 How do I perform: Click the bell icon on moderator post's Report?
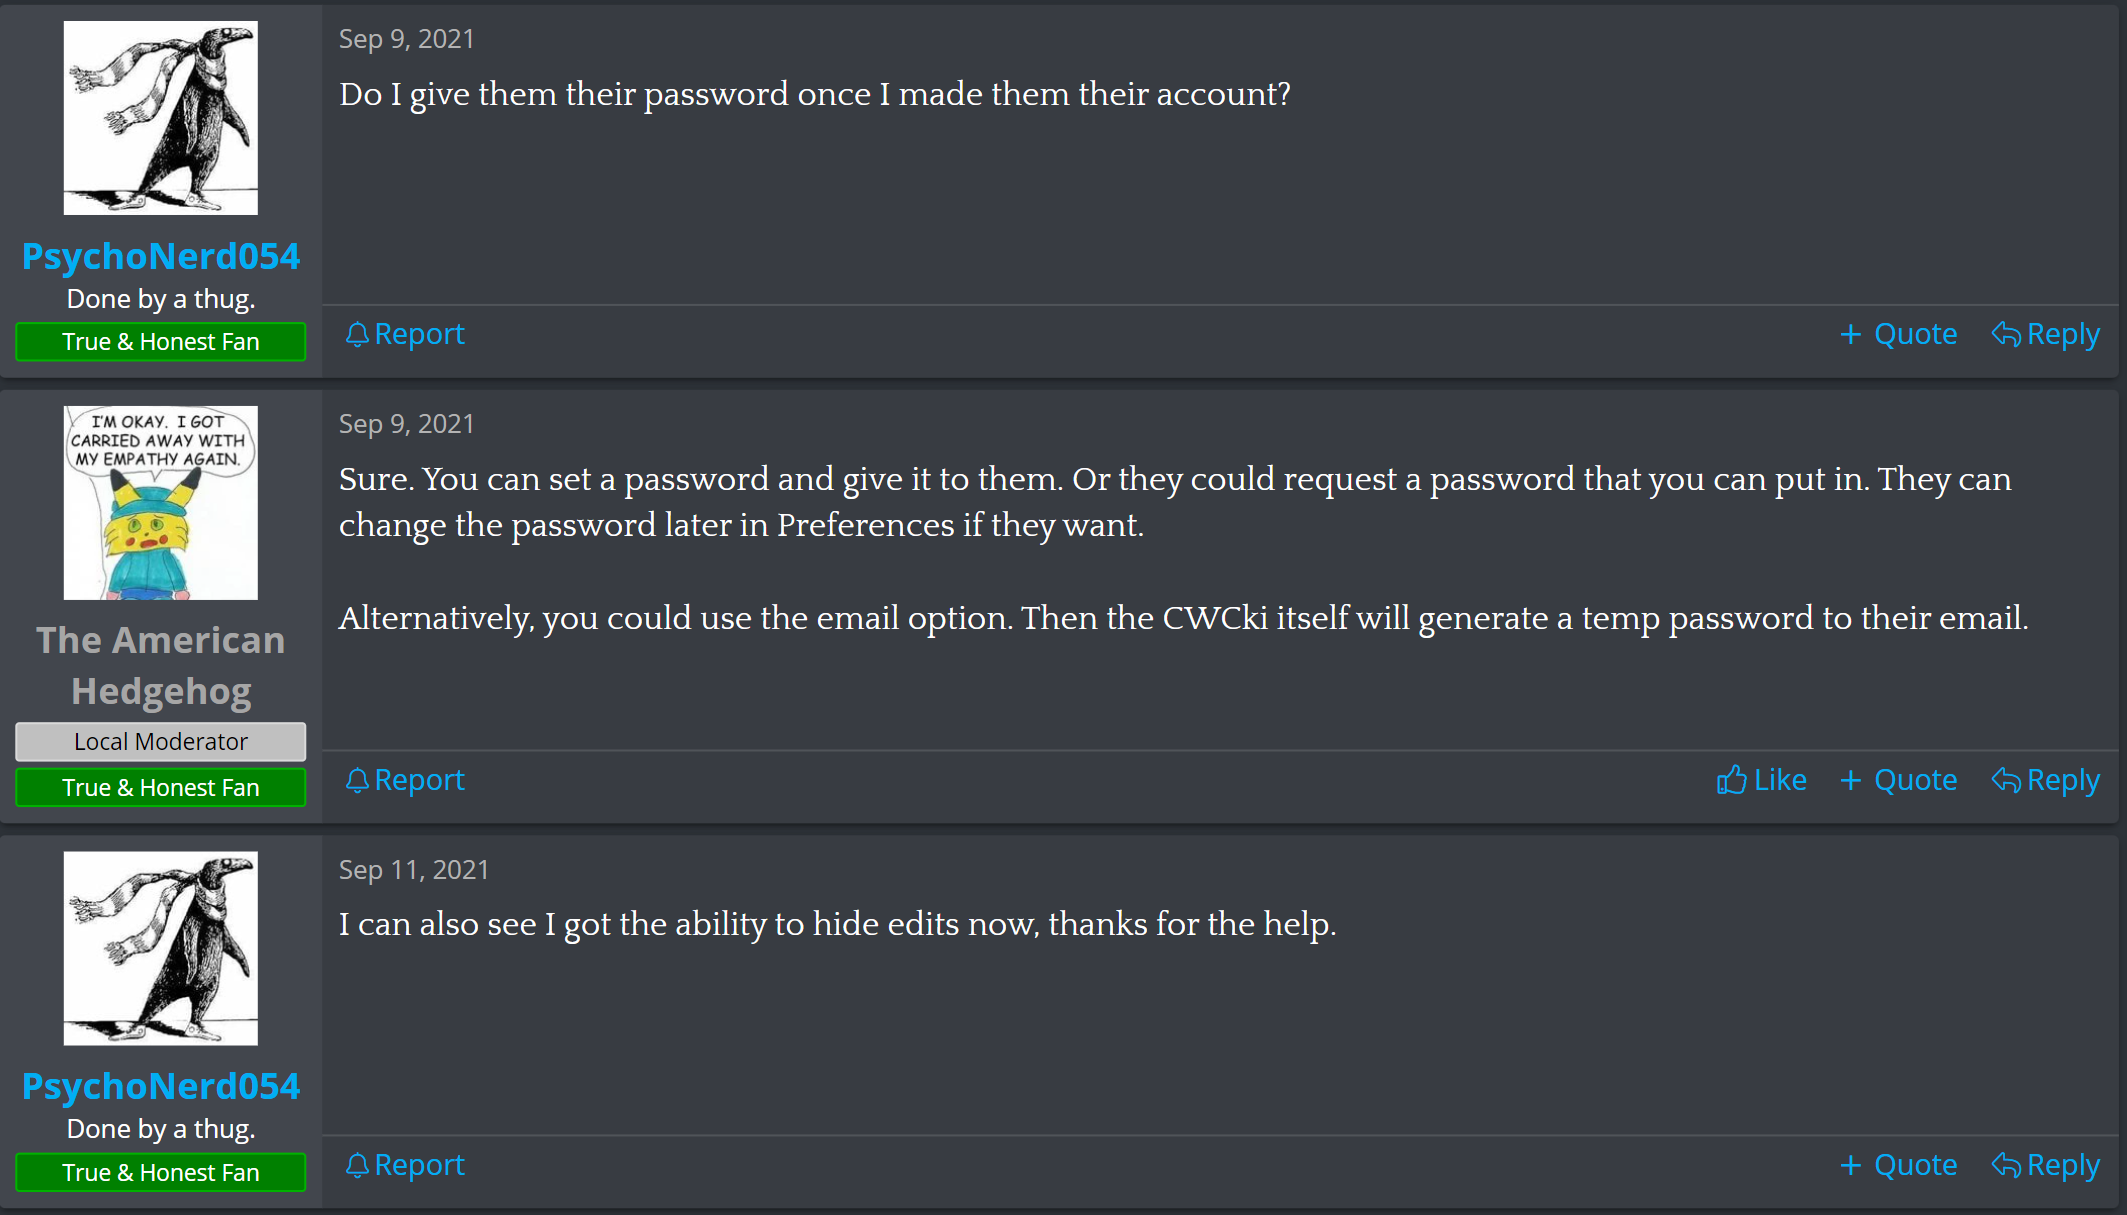click(x=357, y=780)
